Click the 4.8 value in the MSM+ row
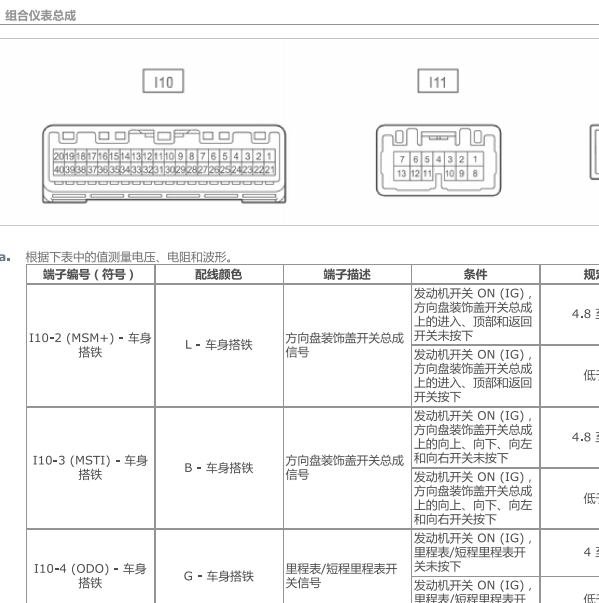This screenshot has height=603, width=599. (x=581, y=314)
